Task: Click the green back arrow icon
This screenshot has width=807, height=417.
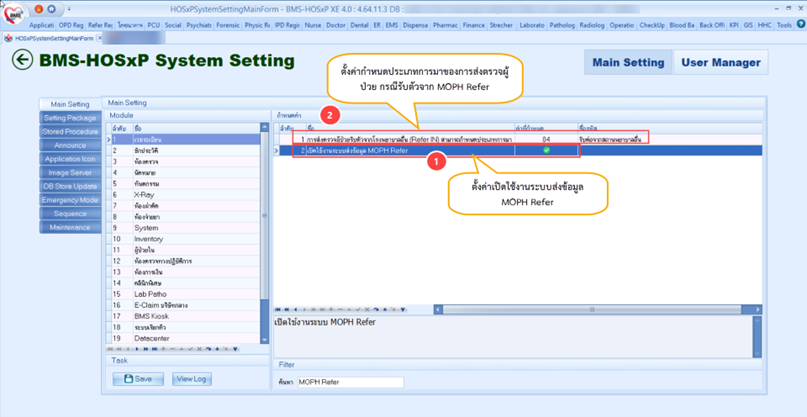Action: 22,60
